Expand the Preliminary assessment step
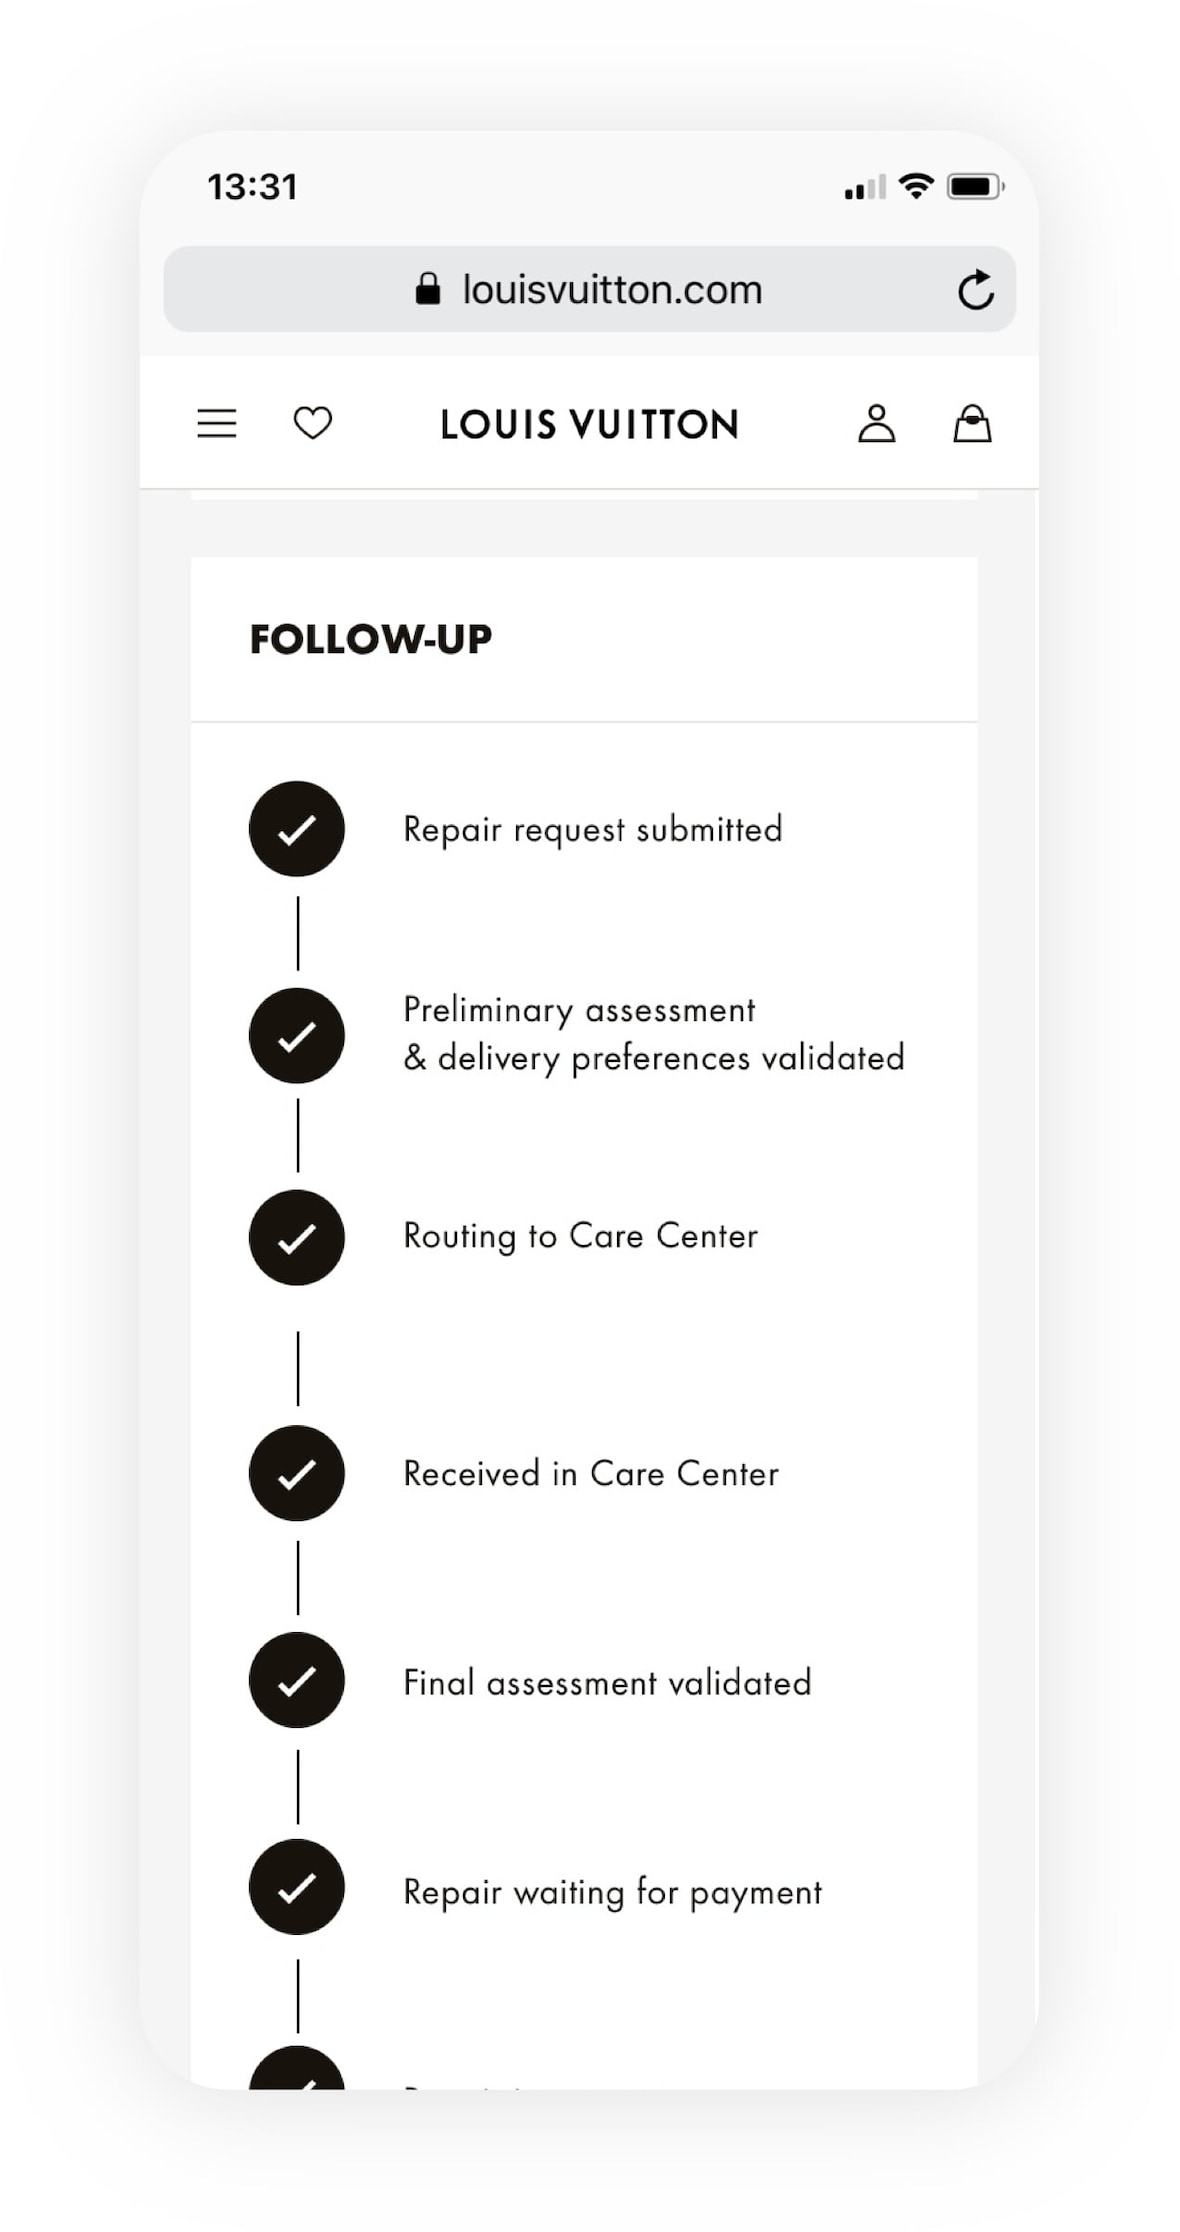1180x2232 pixels. pos(653,1033)
